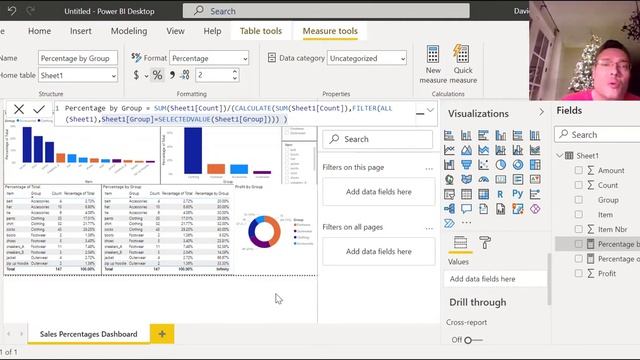The height and width of the screenshot is (360, 640).
Task: Switch to the Table tools tab
Action: (x=261, y=31)
